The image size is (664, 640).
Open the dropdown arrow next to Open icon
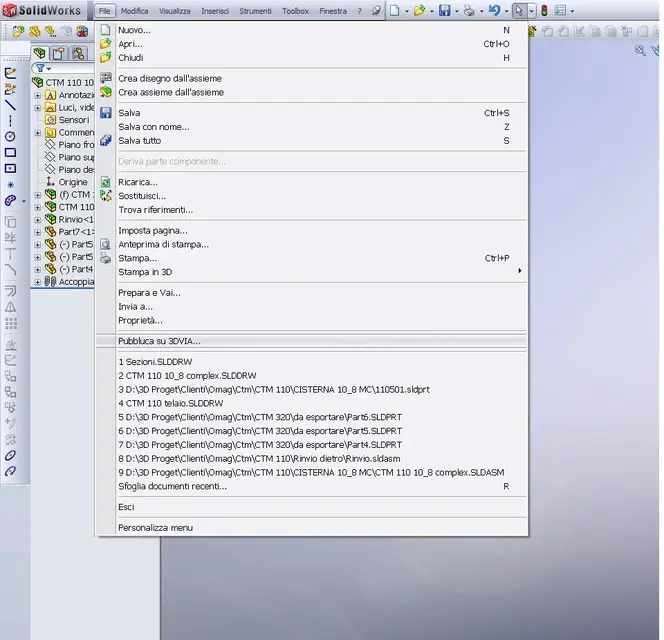432,11
